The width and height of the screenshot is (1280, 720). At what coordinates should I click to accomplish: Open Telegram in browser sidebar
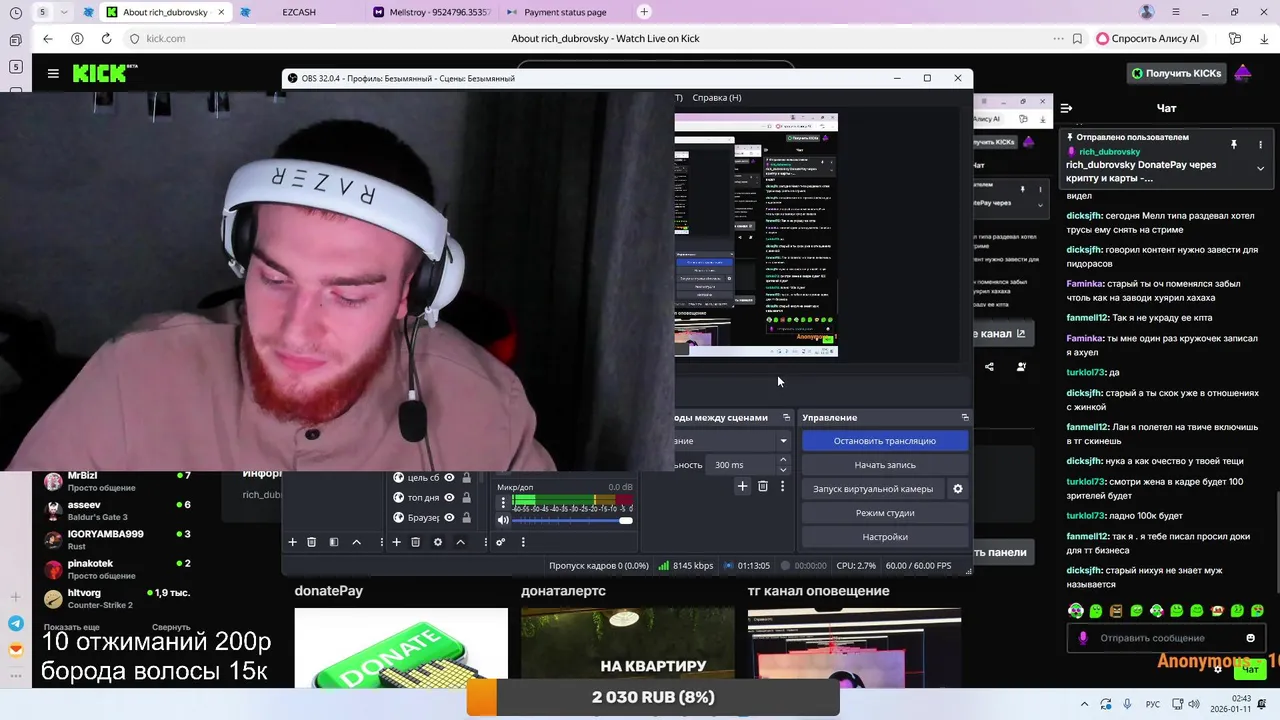pyautogui.click(x=15, y=623)
